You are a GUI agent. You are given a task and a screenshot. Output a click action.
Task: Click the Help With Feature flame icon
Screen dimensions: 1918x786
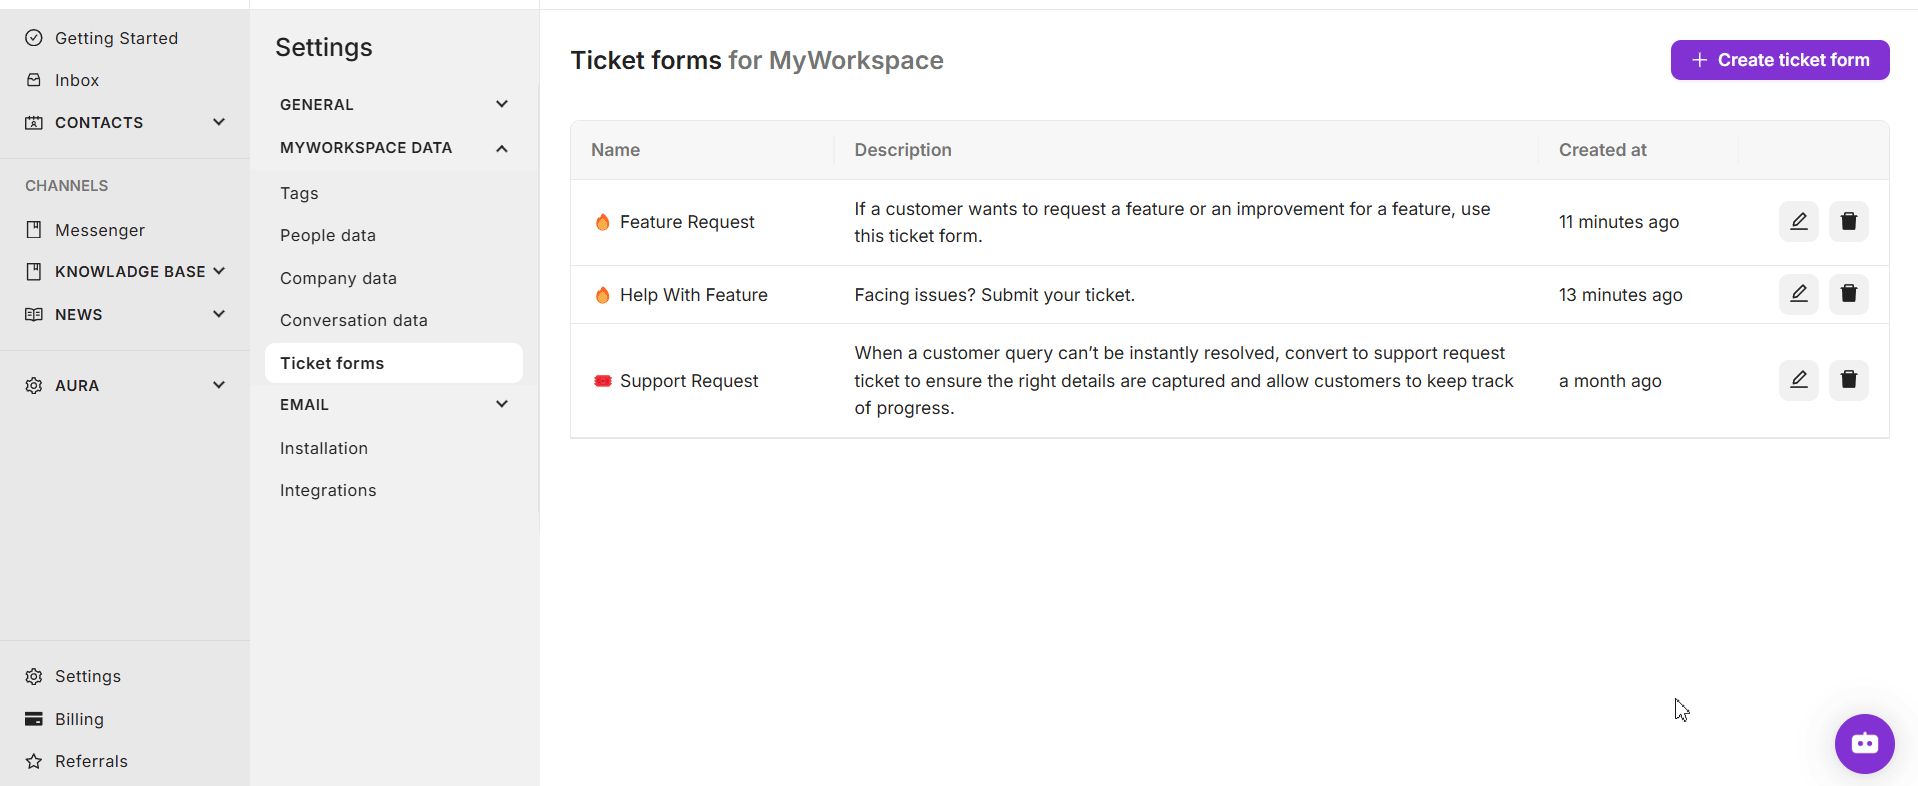[602, 295]
